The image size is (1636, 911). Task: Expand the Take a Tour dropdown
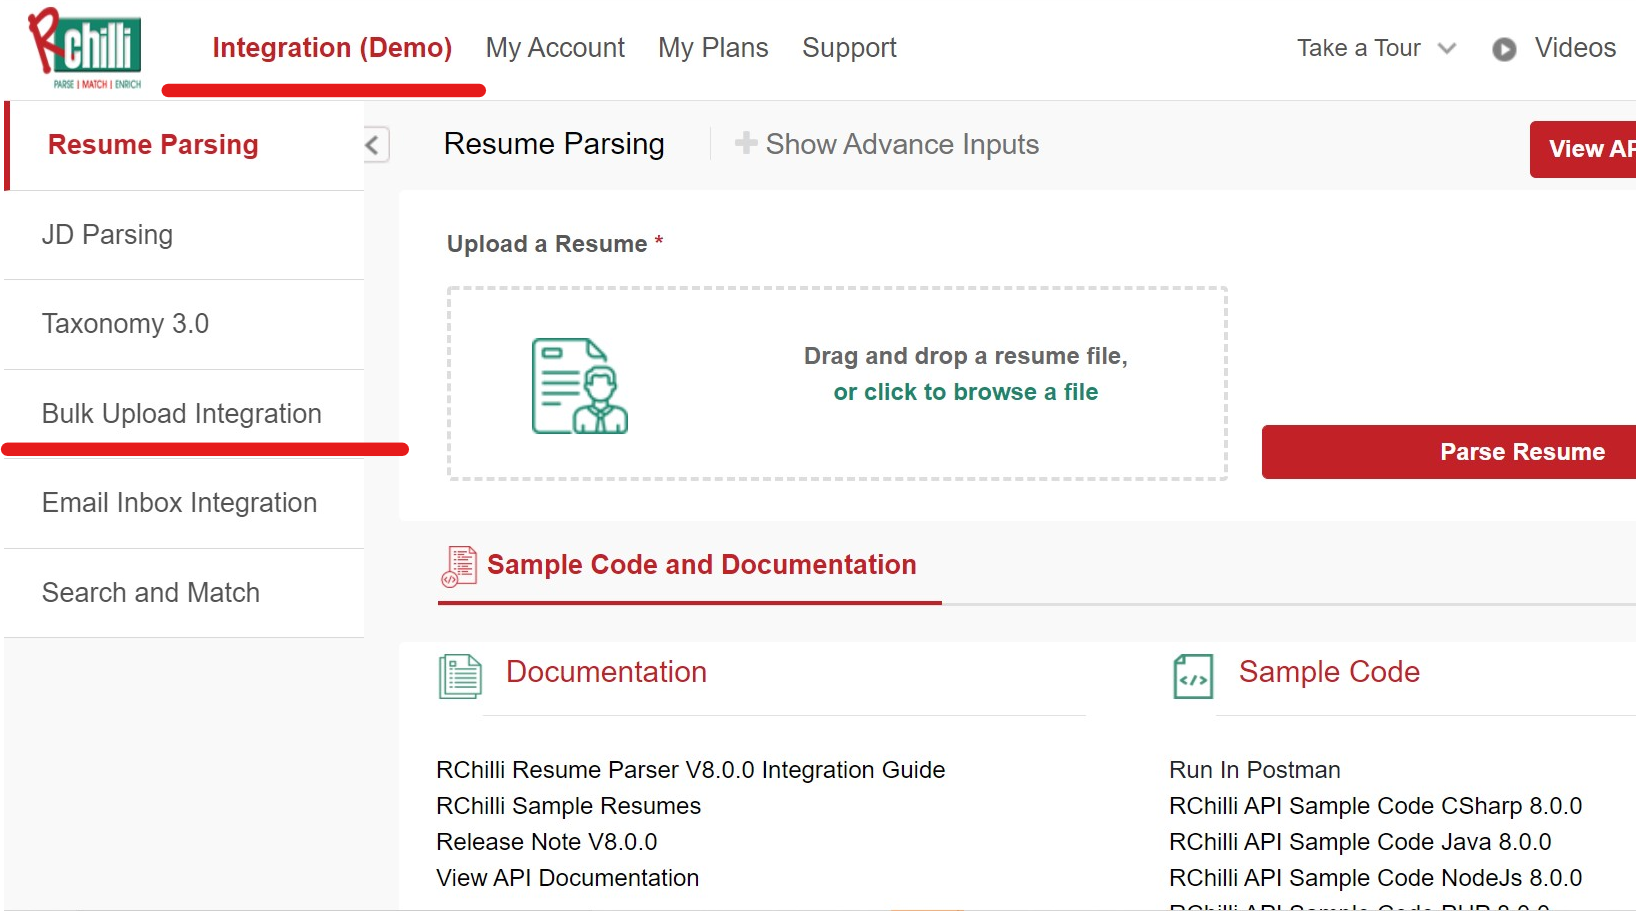tap(1376, 48)
